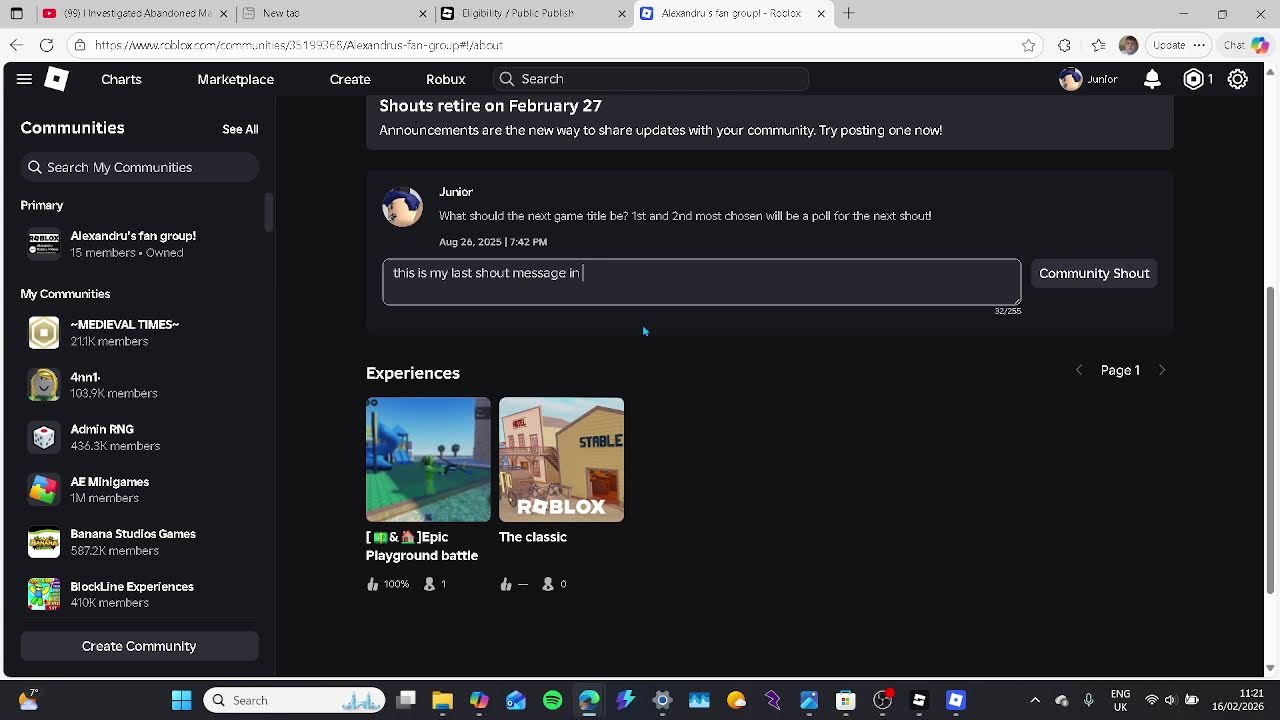Reload the page with the refresh icon

[x=46, y=45]
